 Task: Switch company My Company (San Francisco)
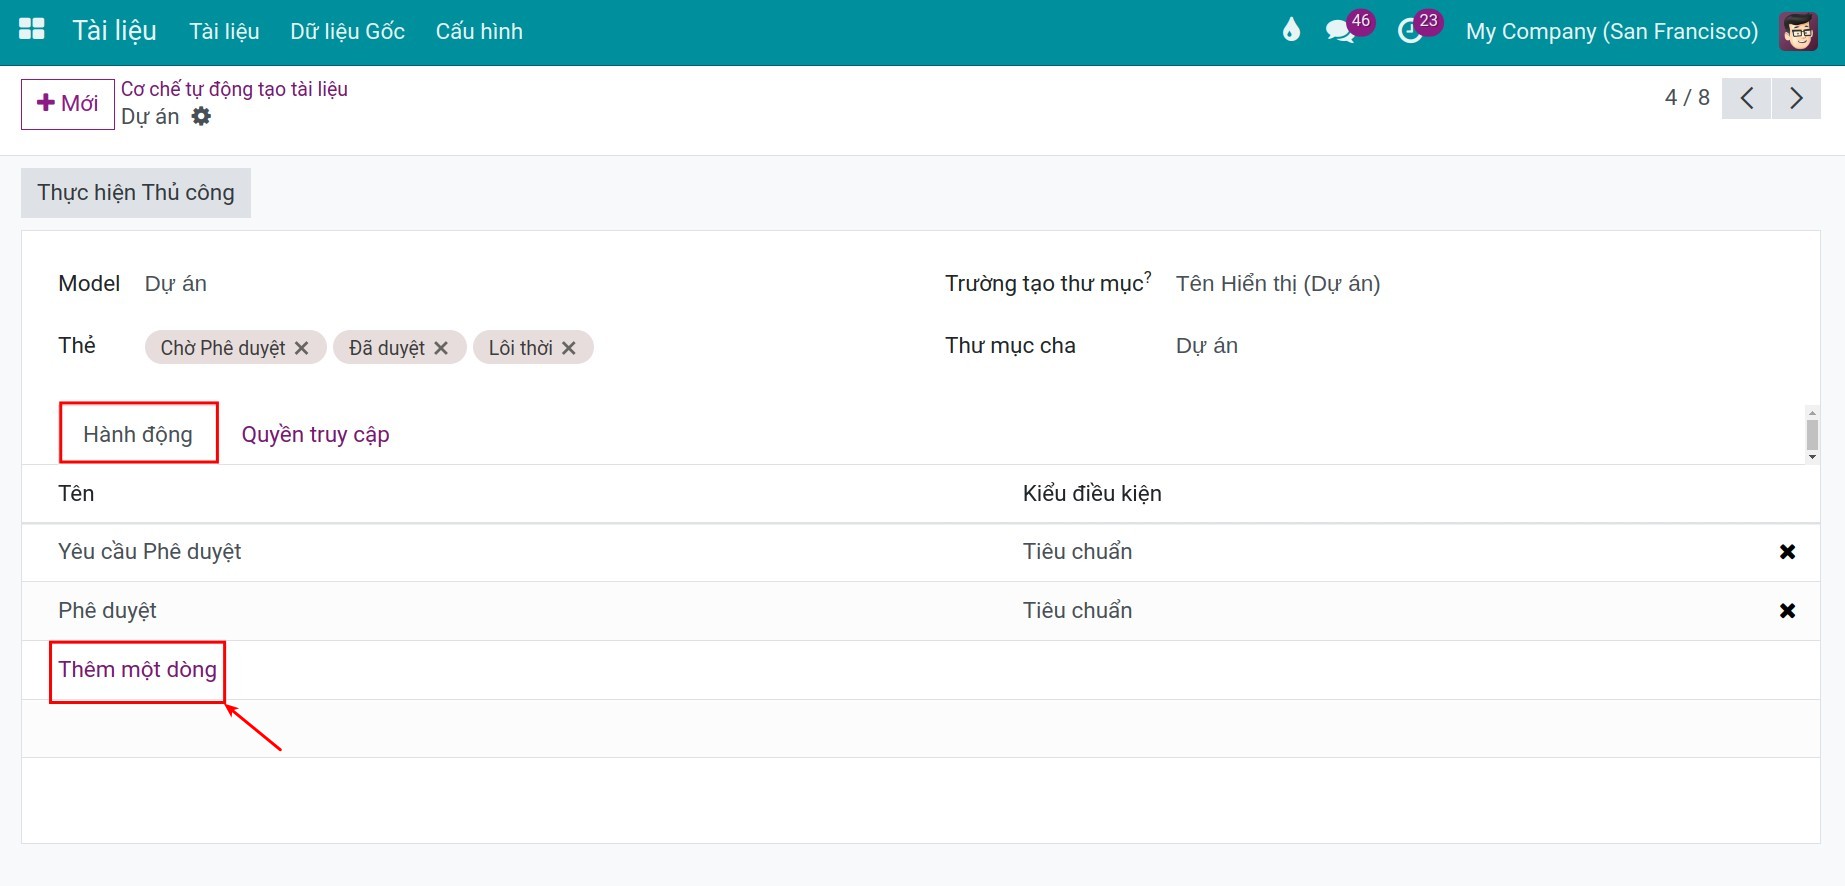point(1611,31)
